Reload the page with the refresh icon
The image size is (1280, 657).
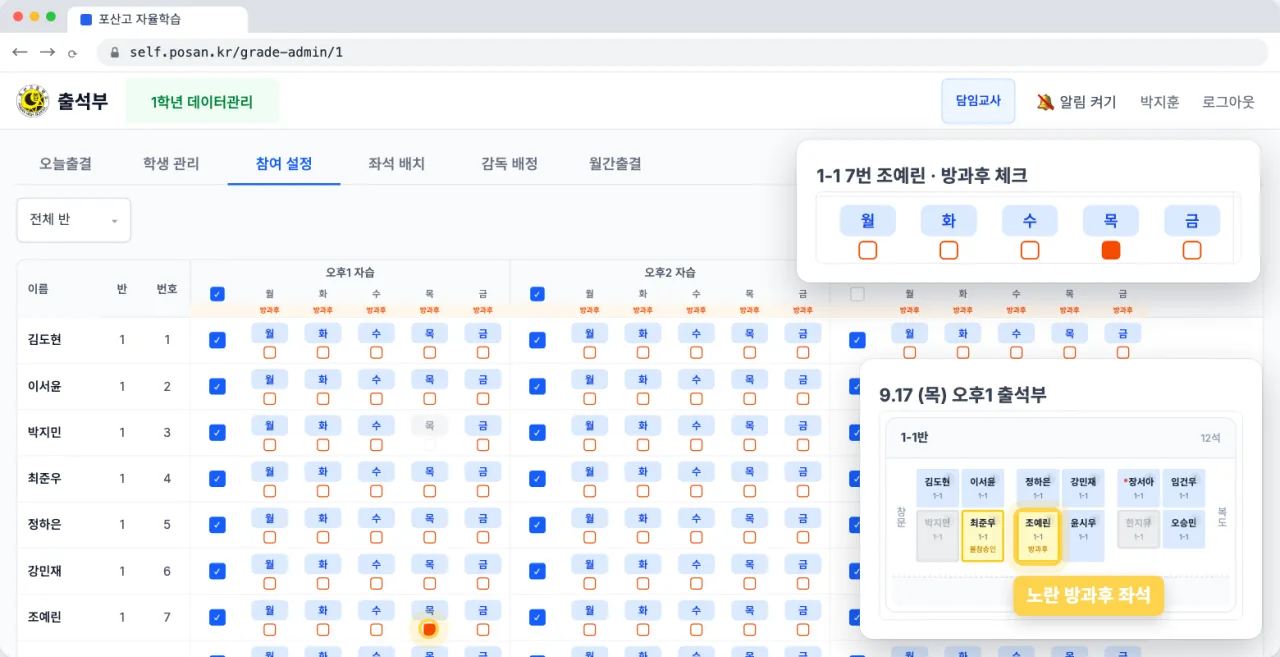(72, 53)
